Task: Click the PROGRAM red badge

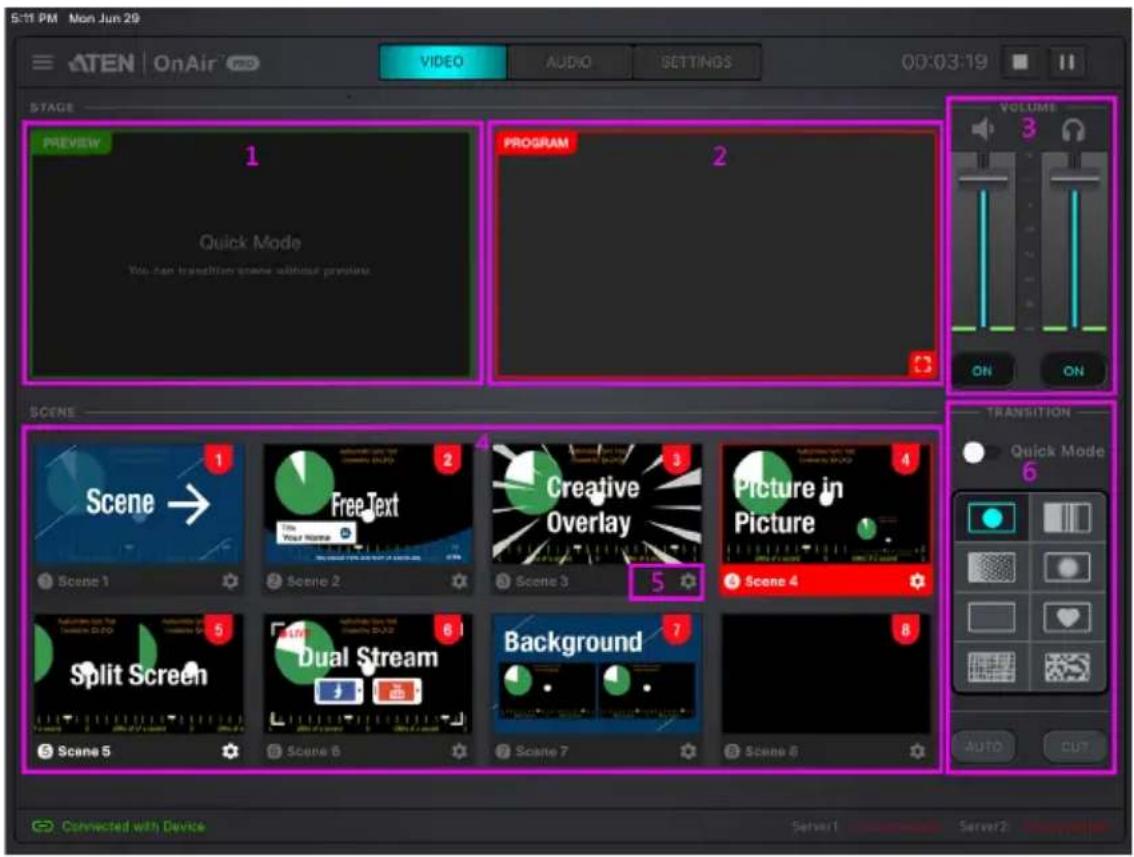Action: pyautogui.click(x=536, y=143)
